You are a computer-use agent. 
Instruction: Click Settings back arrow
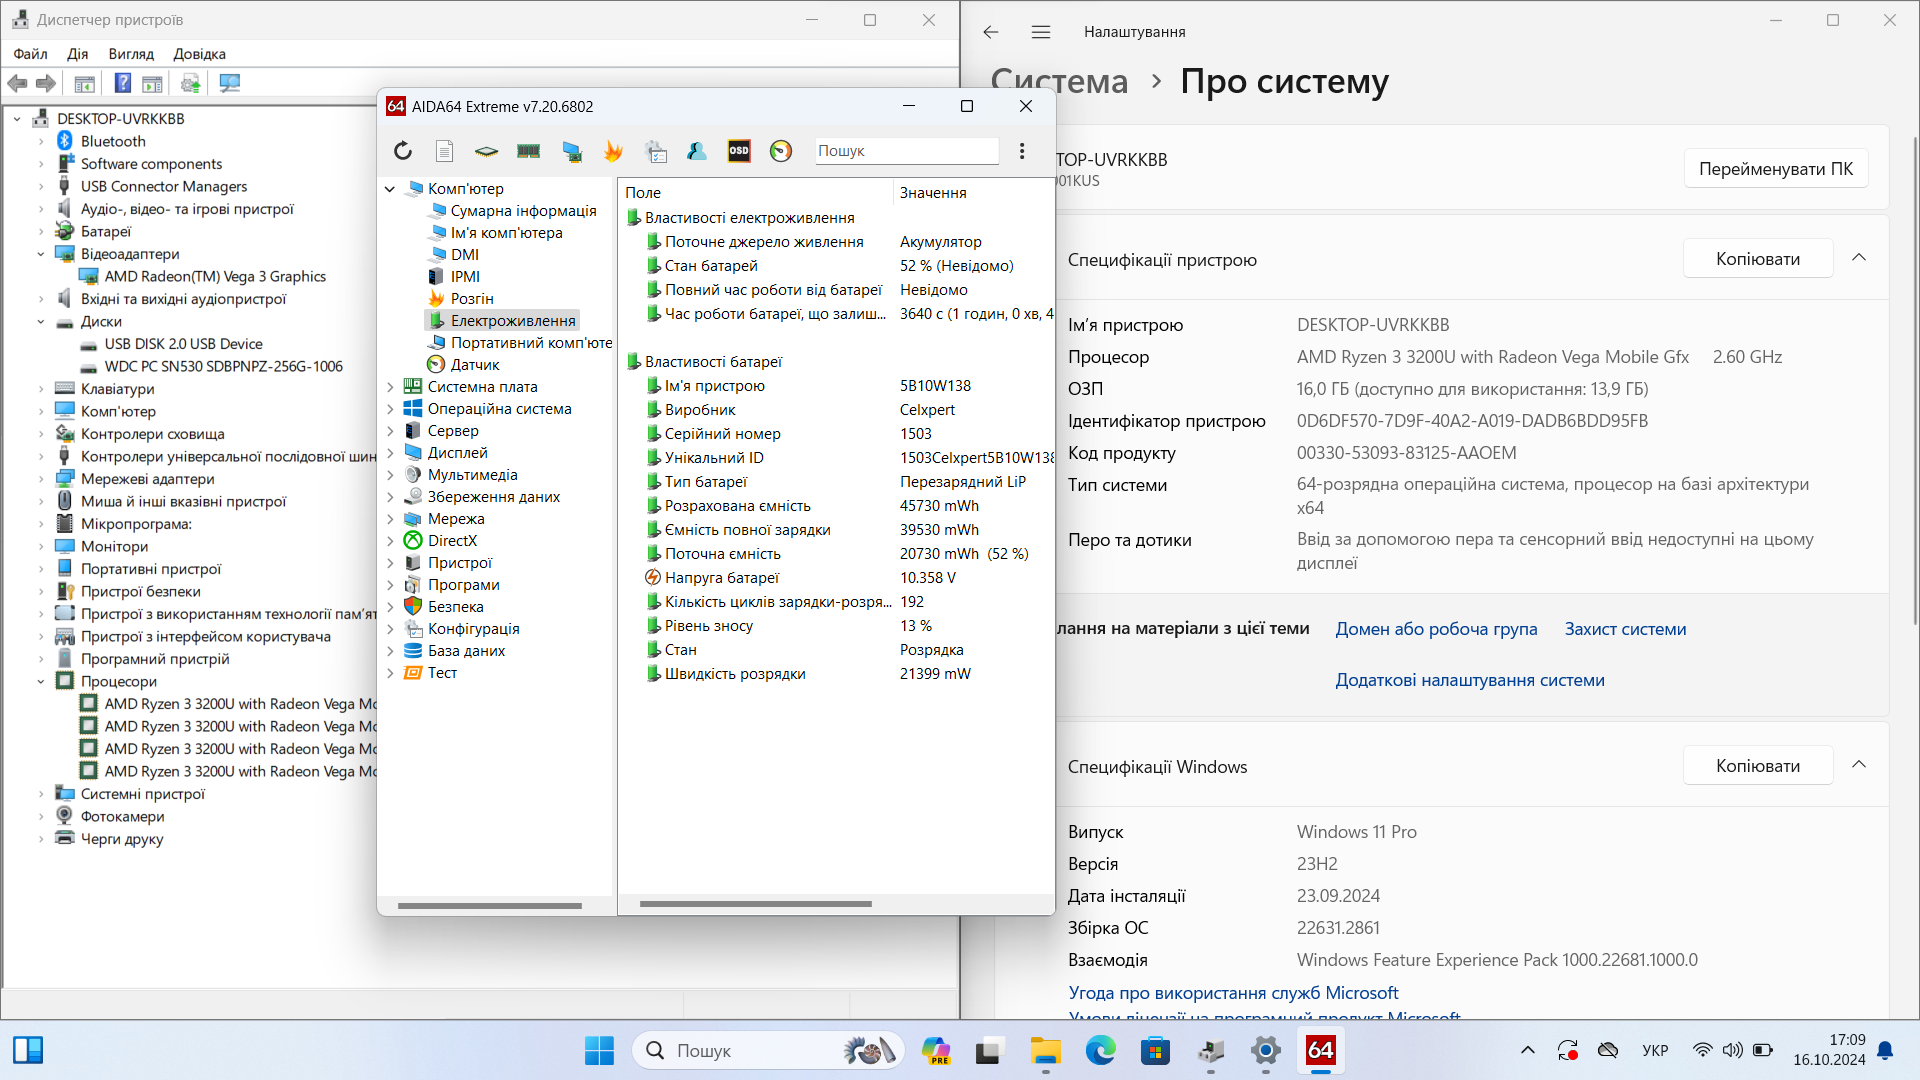[990, 32]
